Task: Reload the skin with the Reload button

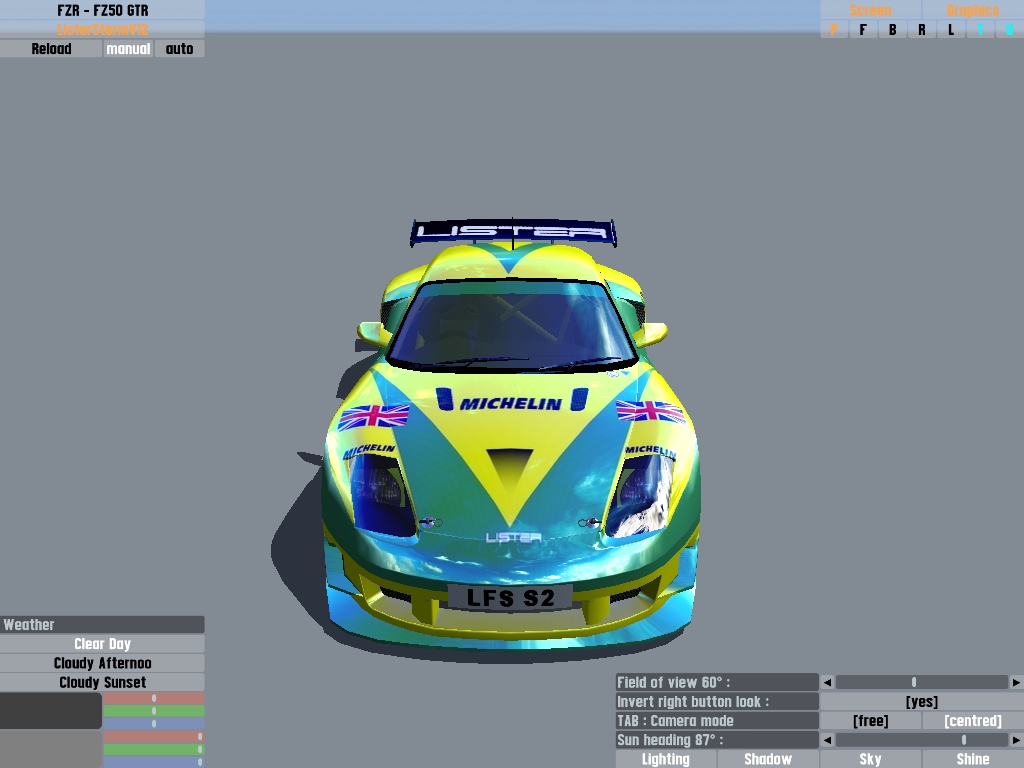Action: tap(51, 49)
